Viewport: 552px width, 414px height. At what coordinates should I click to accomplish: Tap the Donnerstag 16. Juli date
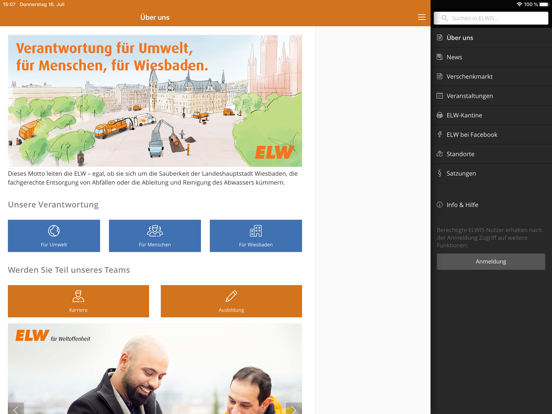42,4
